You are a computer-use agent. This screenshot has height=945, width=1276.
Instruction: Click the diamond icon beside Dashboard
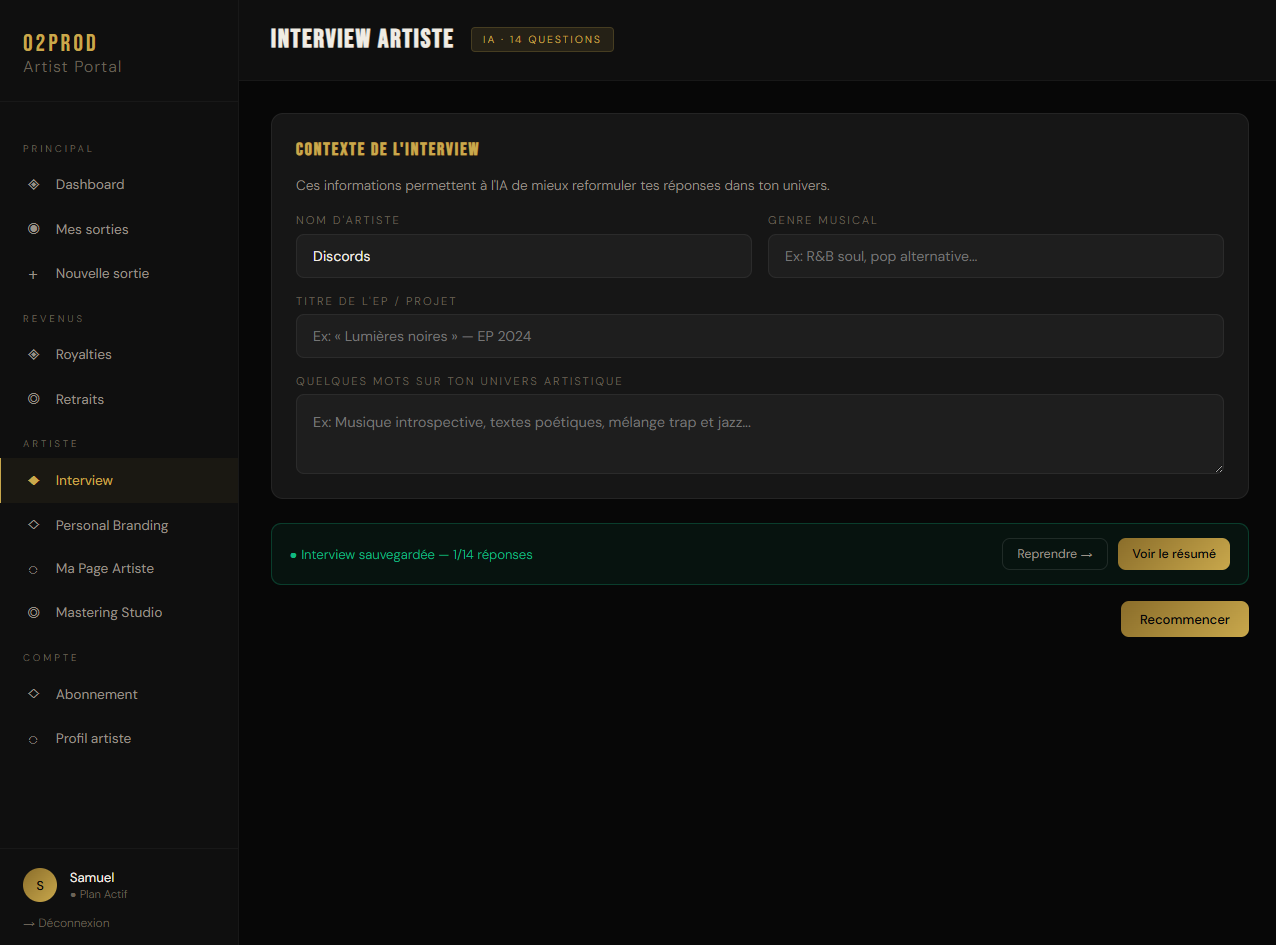pos(33,185)
